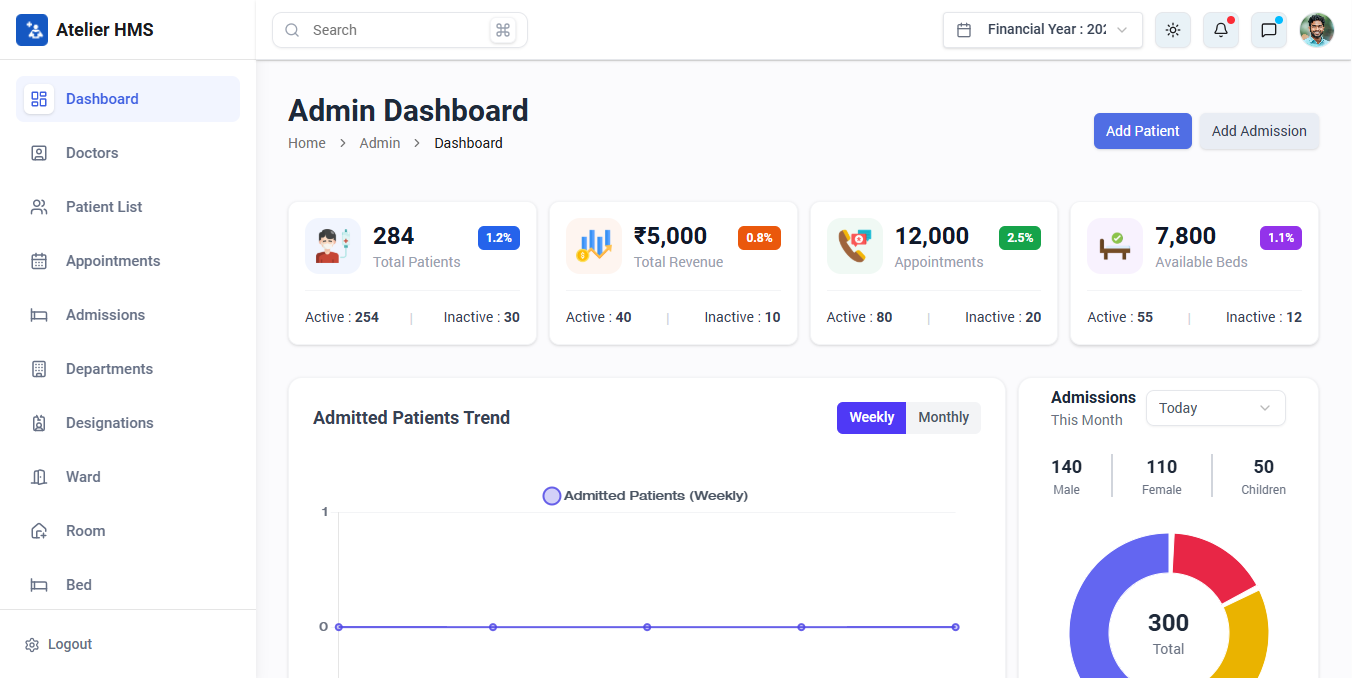Click the Total Revenue chart icon
This screenshot has height=678, width=1352.
click(x=593, y=246)
